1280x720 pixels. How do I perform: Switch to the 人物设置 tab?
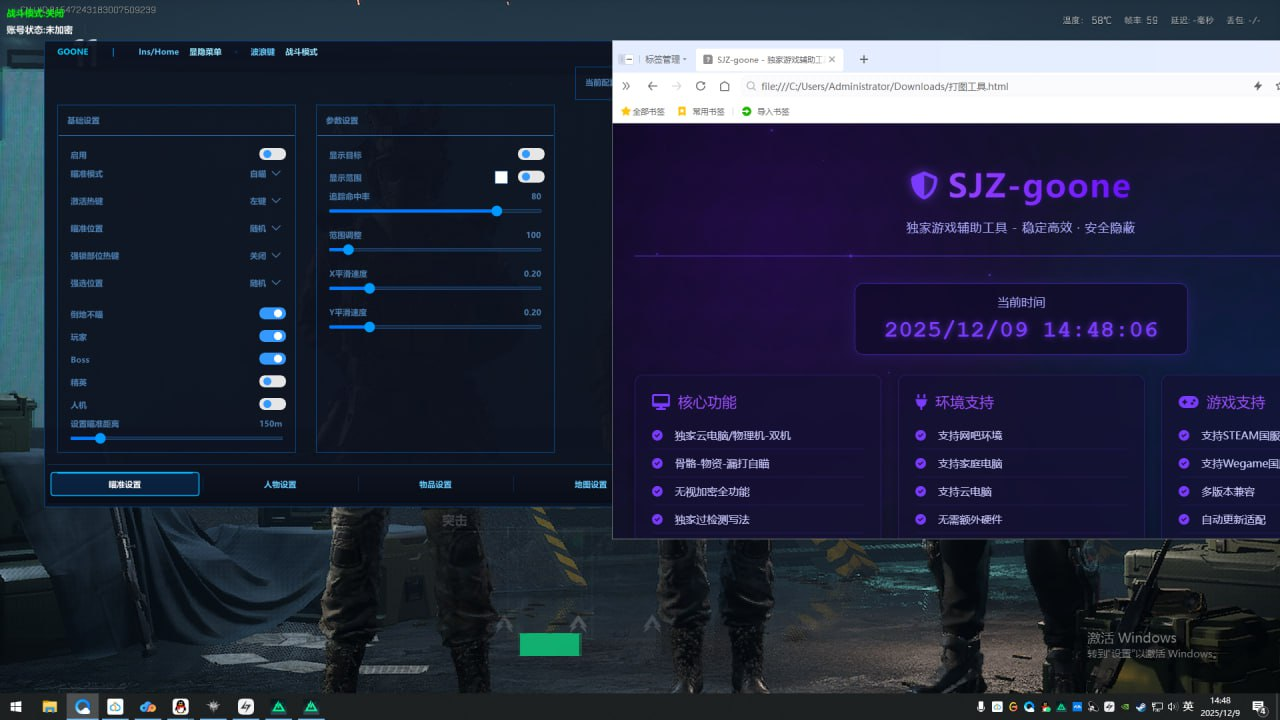point(280,485)
